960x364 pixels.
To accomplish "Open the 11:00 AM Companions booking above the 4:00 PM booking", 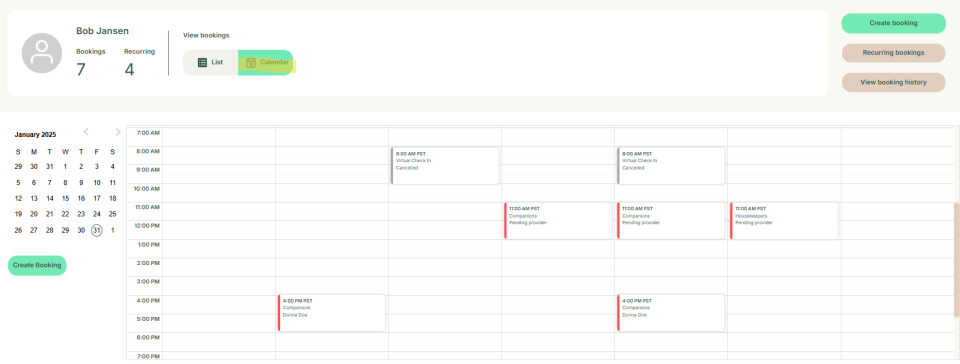I will (x=671, y=221).
